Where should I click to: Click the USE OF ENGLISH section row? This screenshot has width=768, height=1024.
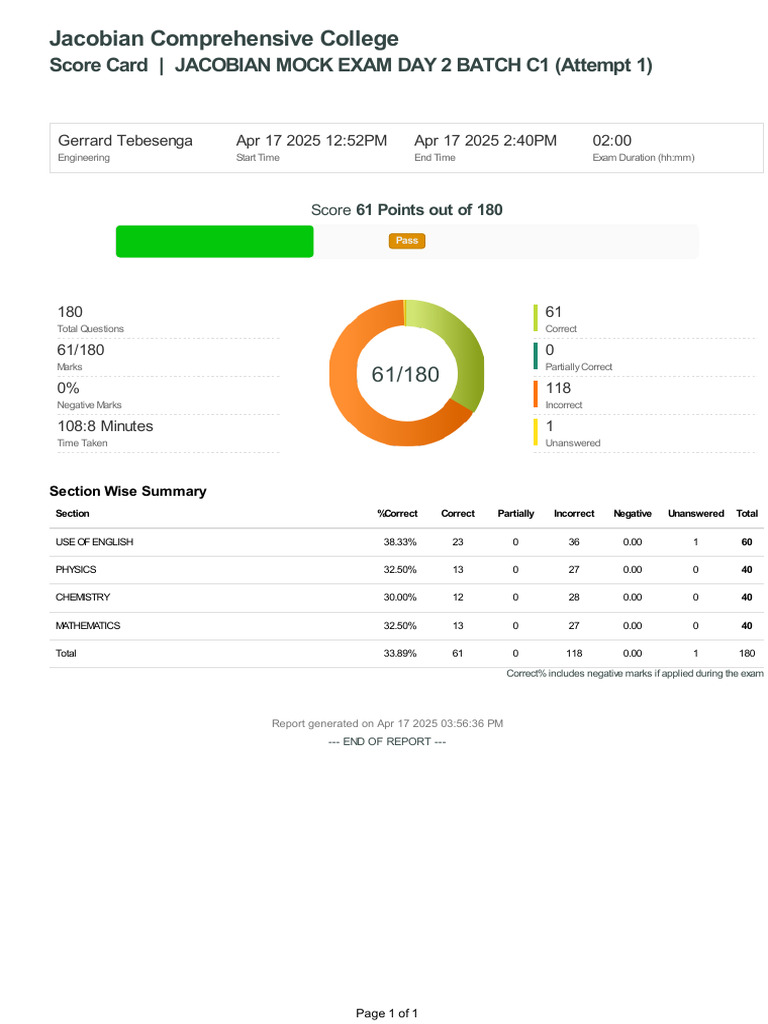pos(406,542)
